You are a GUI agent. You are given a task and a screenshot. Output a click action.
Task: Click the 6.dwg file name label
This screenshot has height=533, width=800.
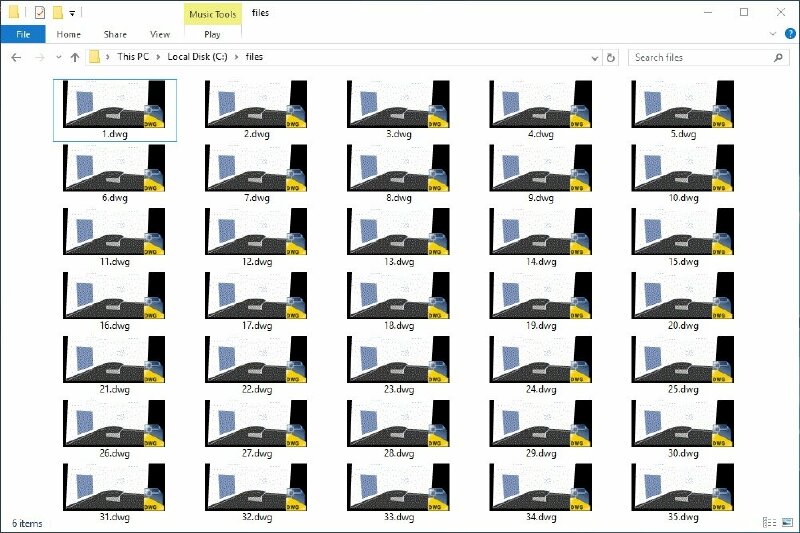[114, 198]
